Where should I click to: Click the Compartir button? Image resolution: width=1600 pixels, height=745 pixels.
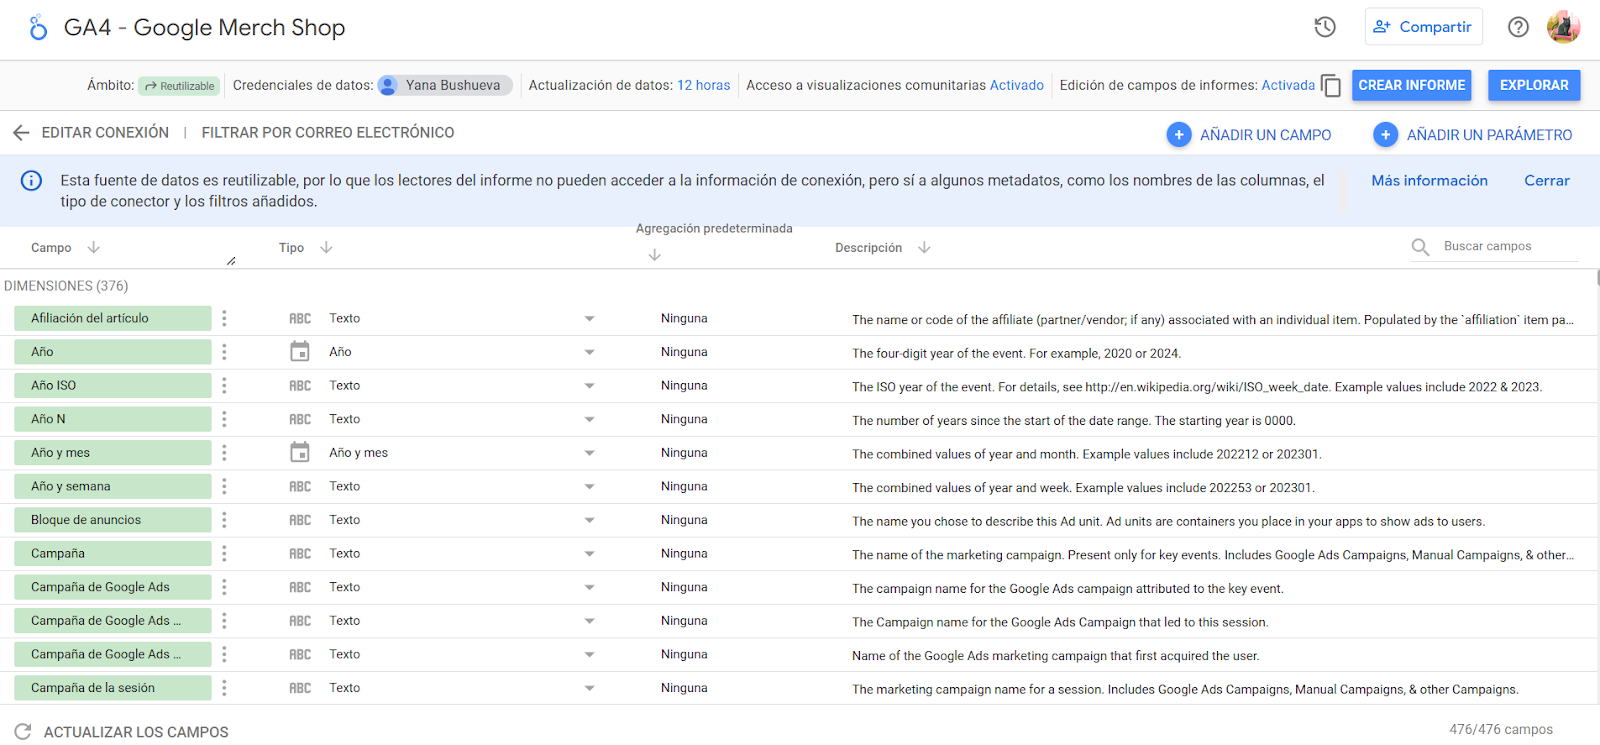tap(1423, 27)
